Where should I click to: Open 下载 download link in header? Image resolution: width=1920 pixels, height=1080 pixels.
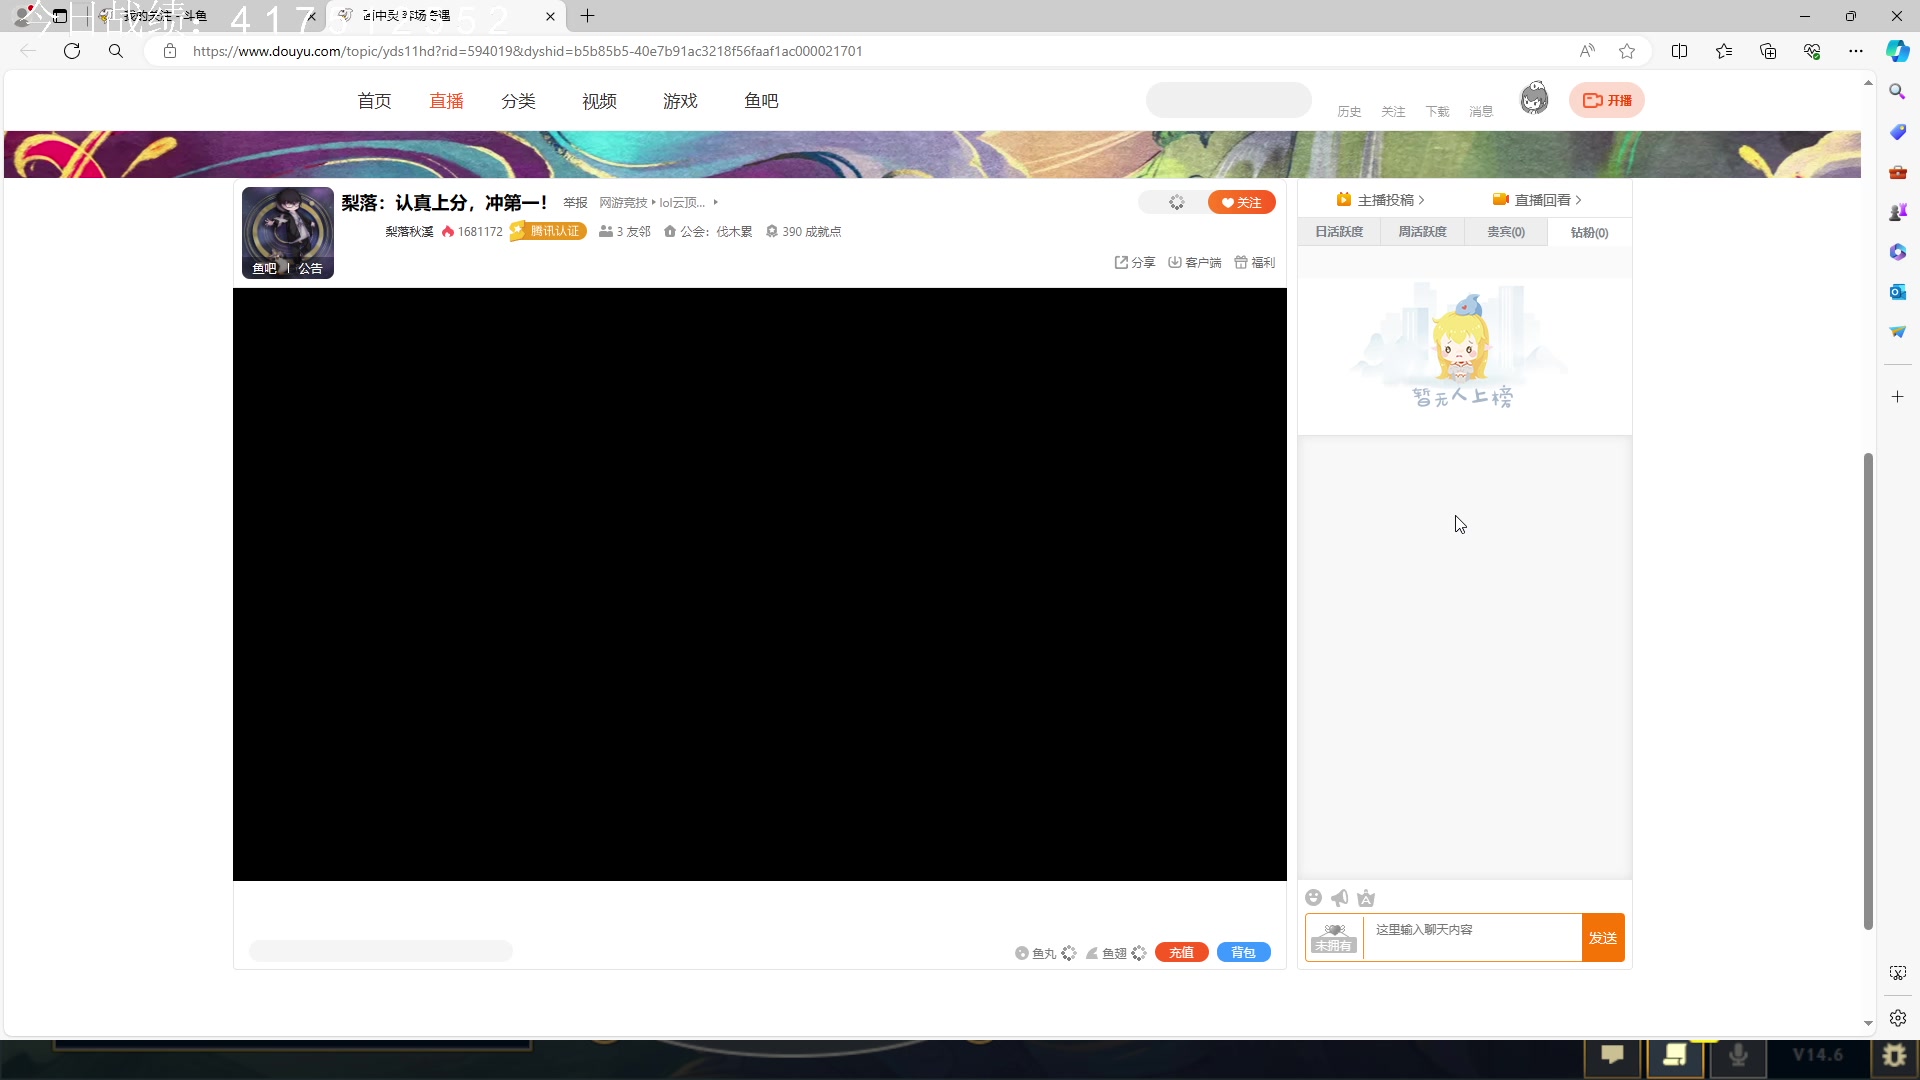[x=1437, y=111]
